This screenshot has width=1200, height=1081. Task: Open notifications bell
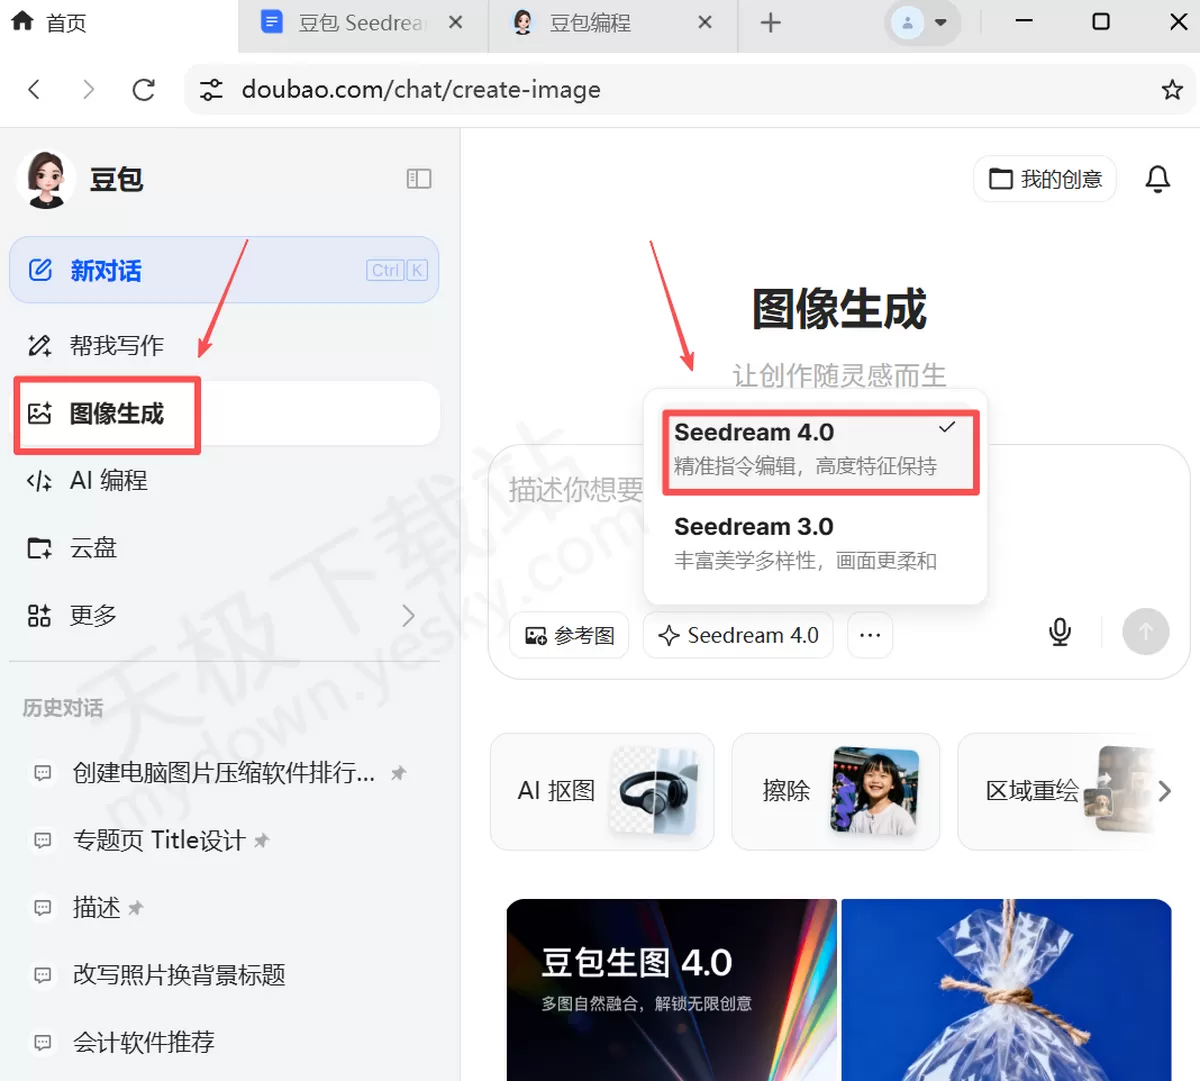1157,179
